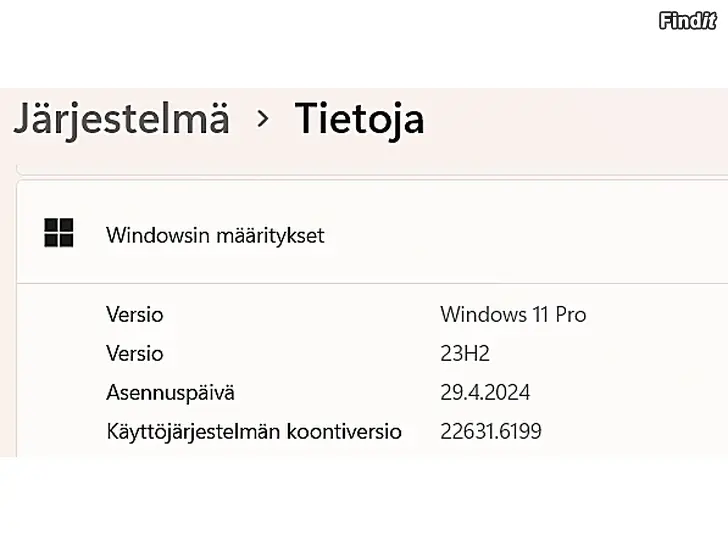The width and height of the screenshot is (728, 546).
Task: Select the Versio label beside 23H2
Action: point(134,353)
